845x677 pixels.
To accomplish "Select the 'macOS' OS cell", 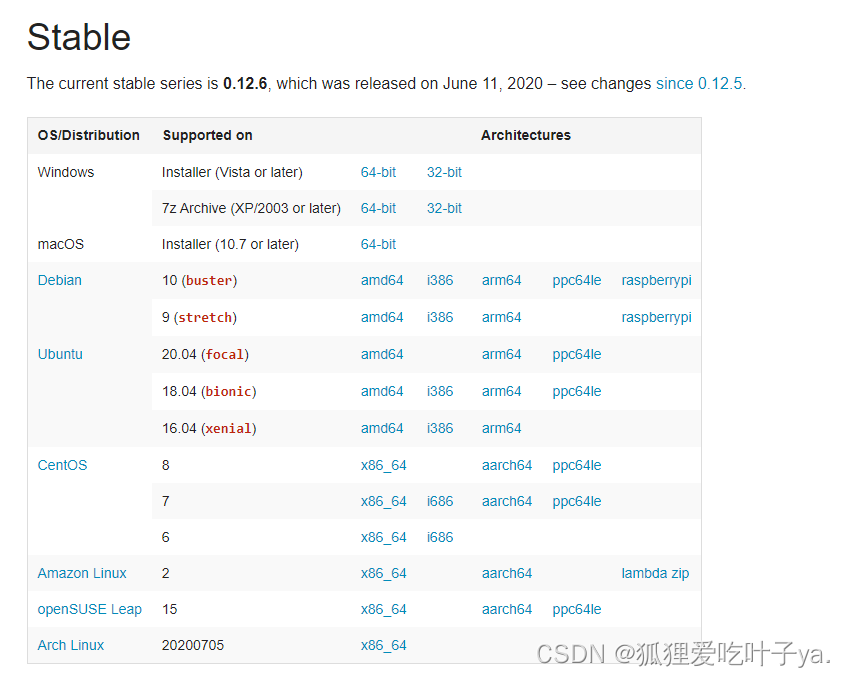I will pos(61,244).
